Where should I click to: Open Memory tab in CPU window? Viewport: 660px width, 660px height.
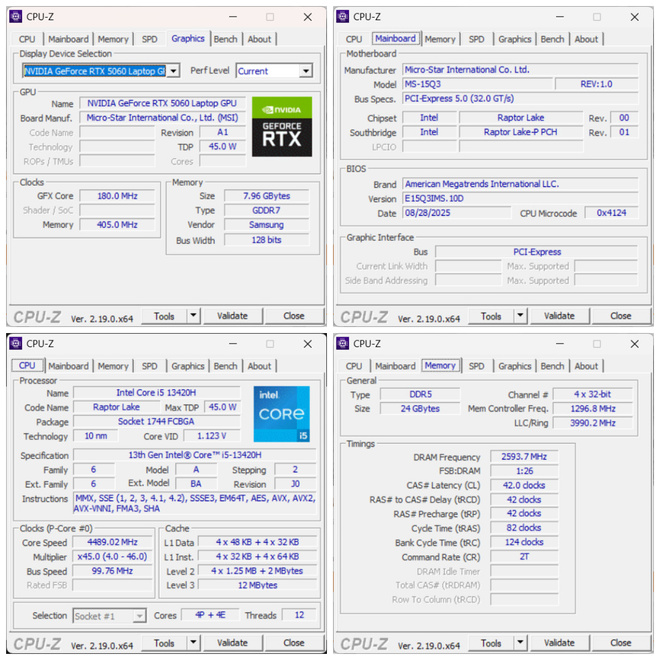(x=113, y=366)
